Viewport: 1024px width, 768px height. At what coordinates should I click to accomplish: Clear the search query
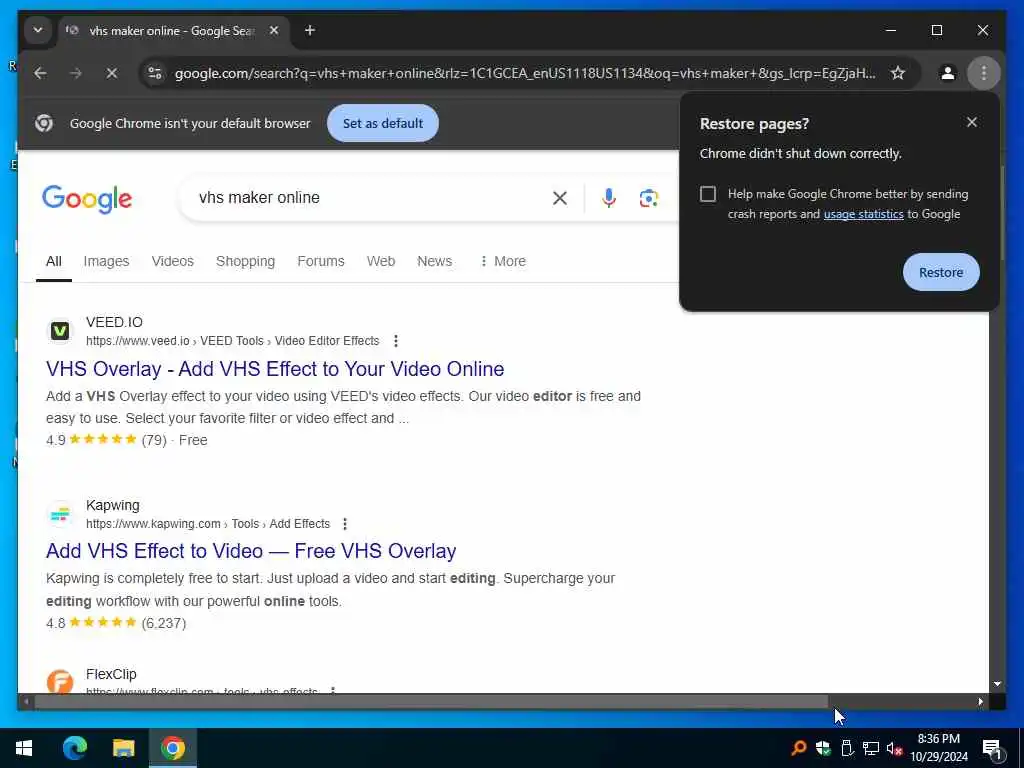(x=560, y=198)
